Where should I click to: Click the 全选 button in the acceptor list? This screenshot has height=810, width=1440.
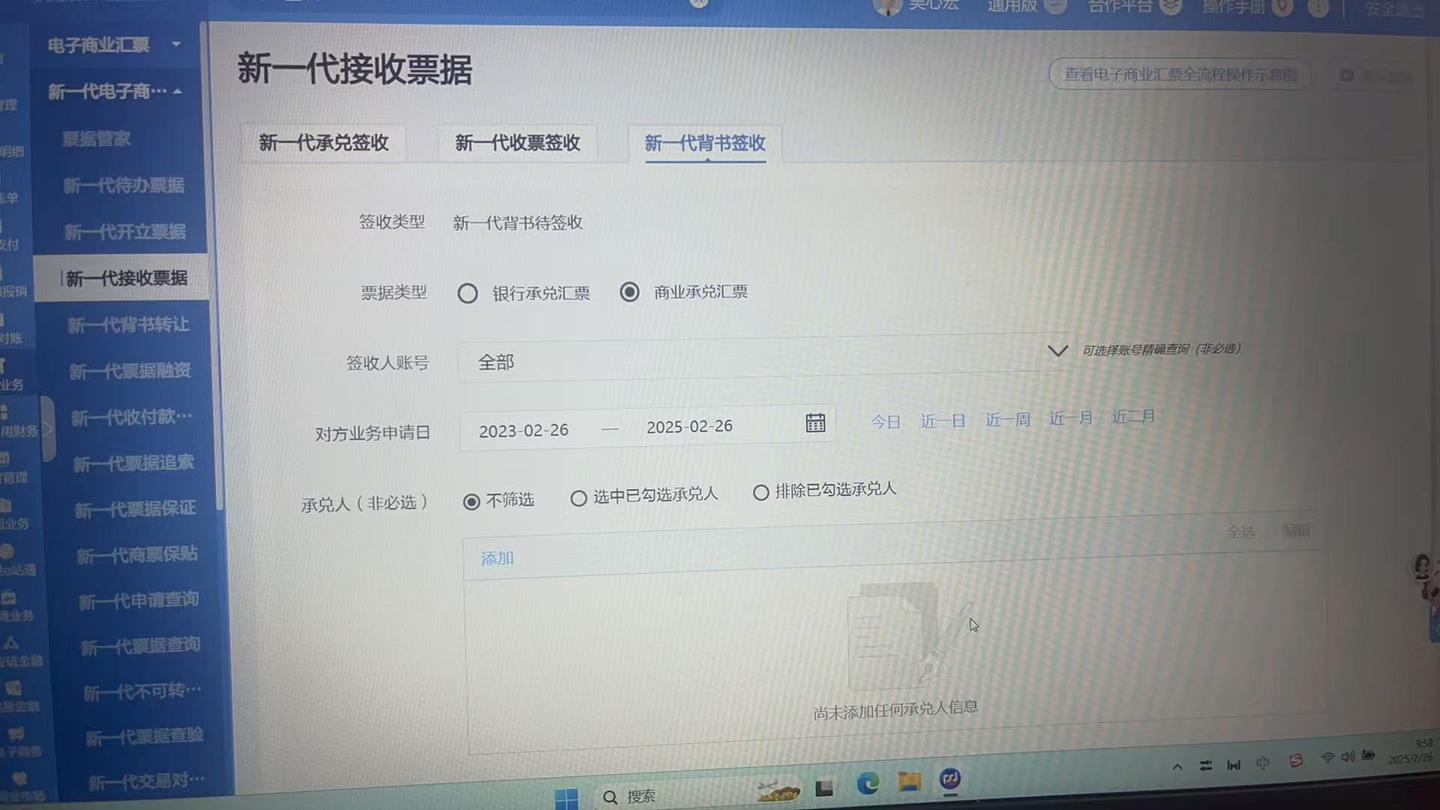1241,531
